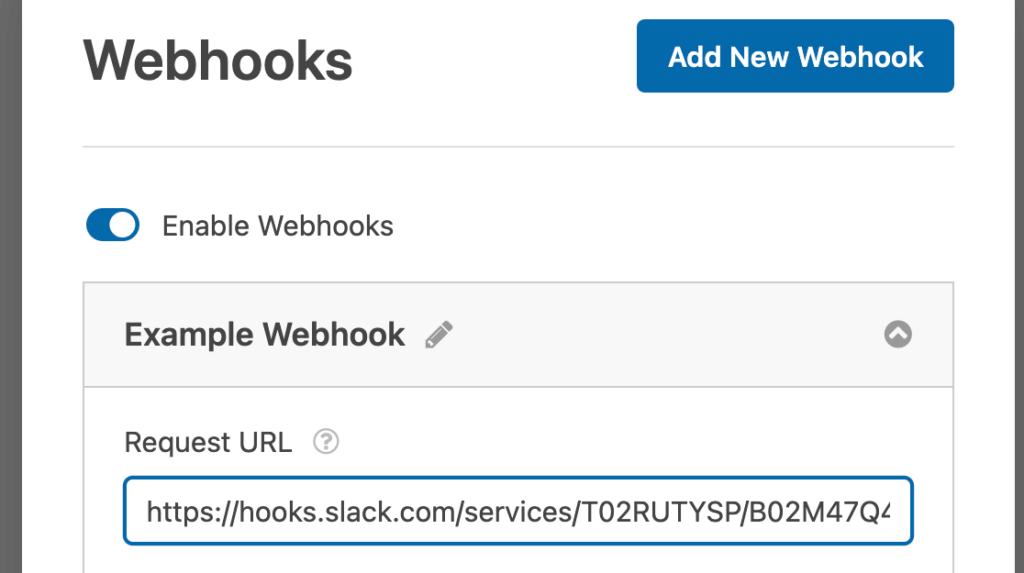
Task: Click the Request URL field label
Action: coord(208,442)
